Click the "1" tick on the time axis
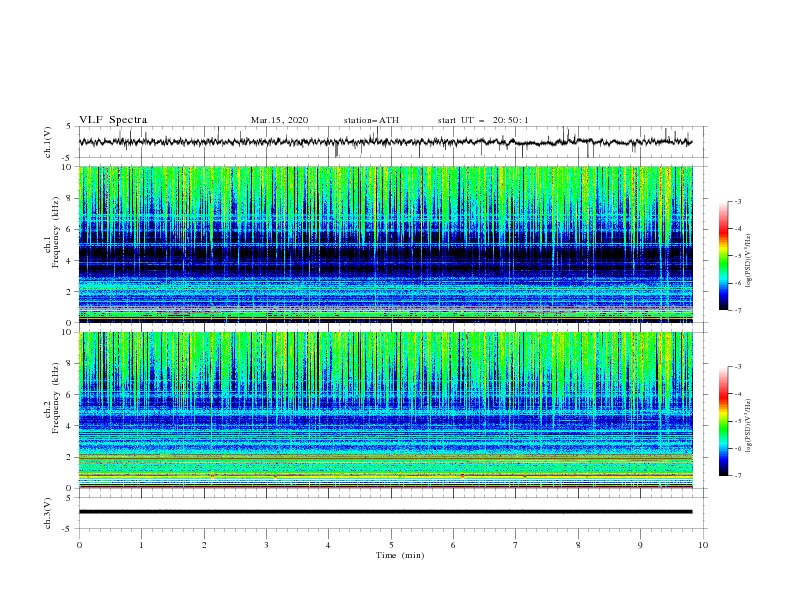 coord(141,545)
